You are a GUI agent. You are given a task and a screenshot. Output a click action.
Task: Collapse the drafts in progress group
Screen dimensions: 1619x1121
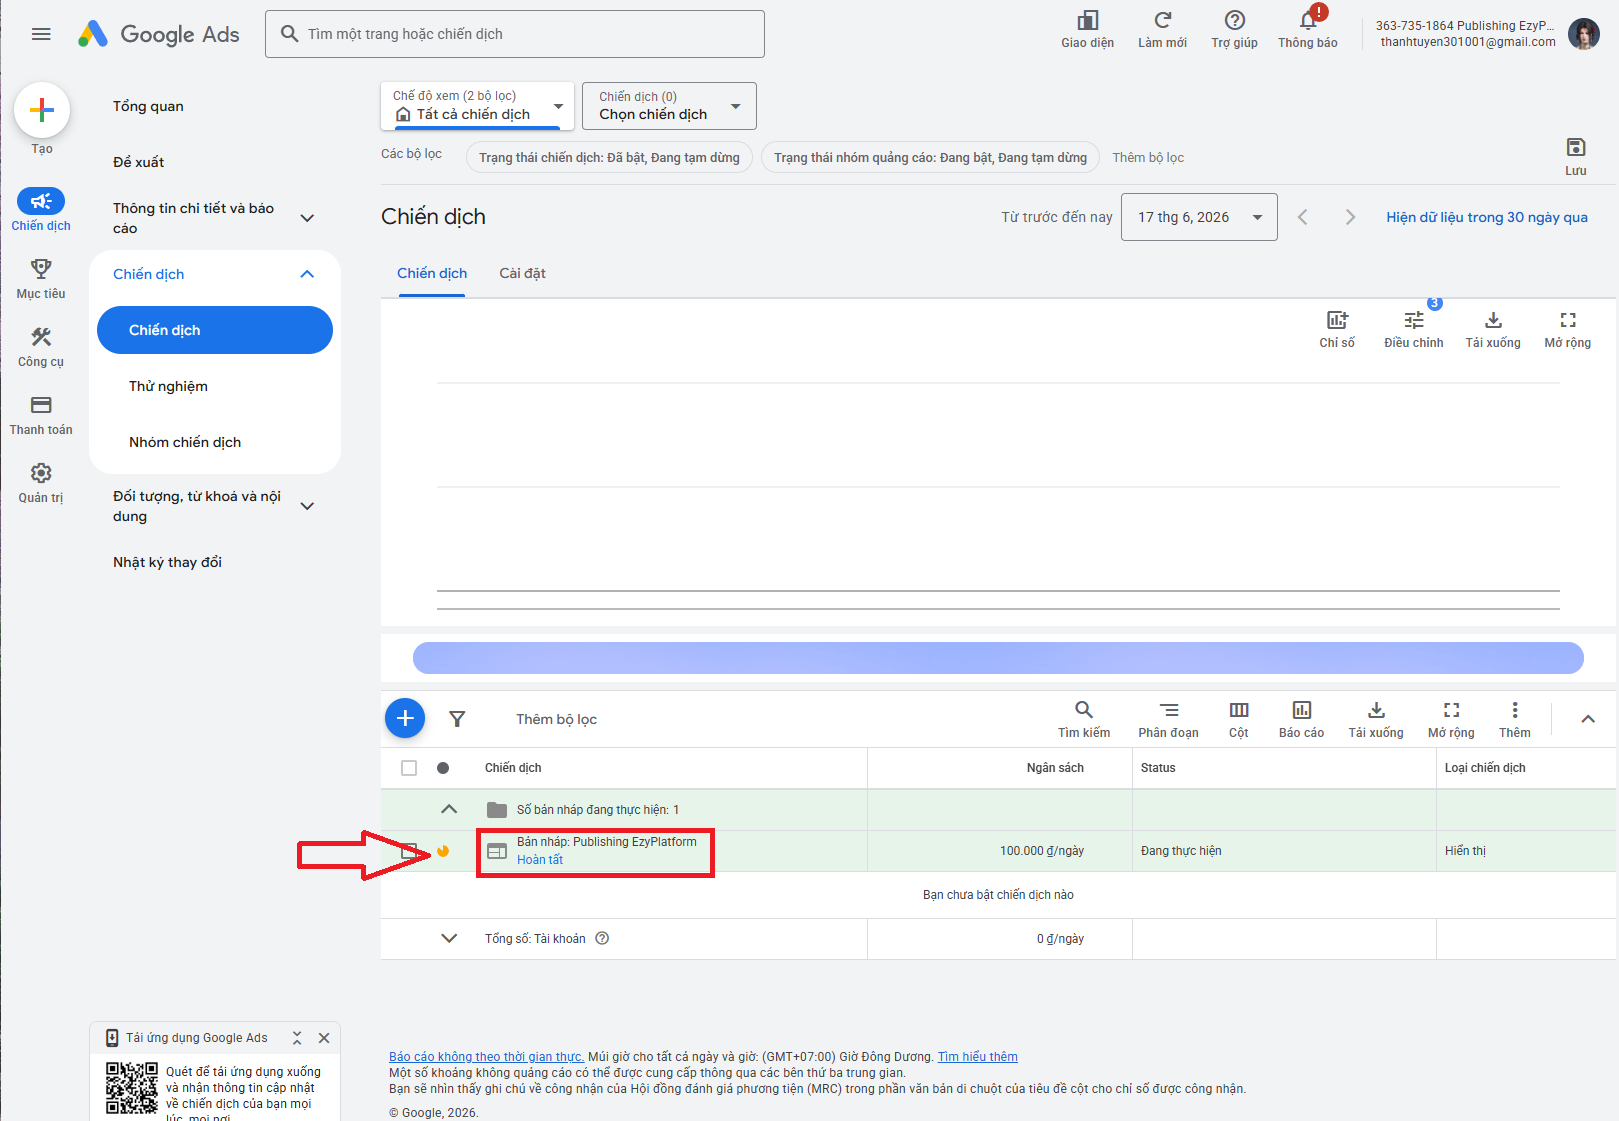point(449,810)
